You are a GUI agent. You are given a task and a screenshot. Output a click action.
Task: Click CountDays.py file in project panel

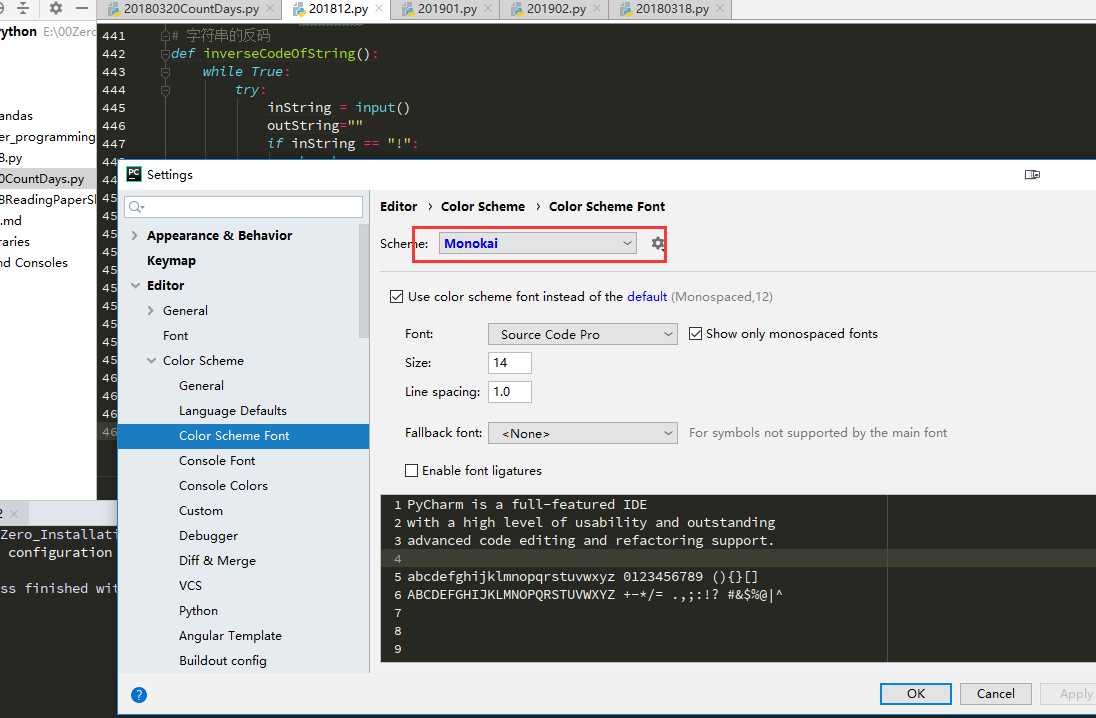tap(42, 179)
